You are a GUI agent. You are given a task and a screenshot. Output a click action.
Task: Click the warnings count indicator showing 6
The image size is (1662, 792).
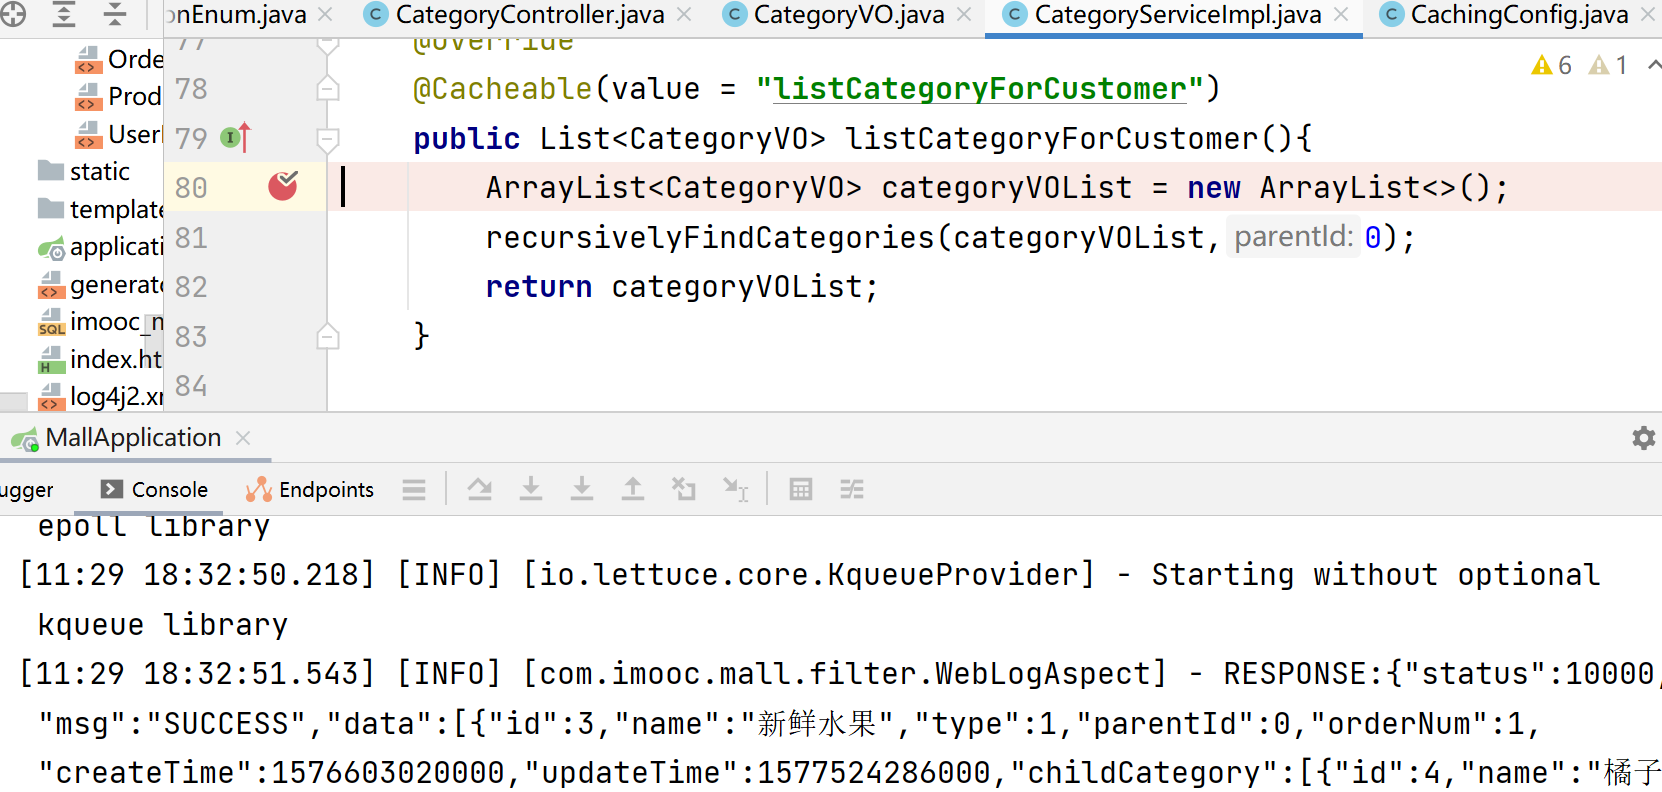[1552, 66]
